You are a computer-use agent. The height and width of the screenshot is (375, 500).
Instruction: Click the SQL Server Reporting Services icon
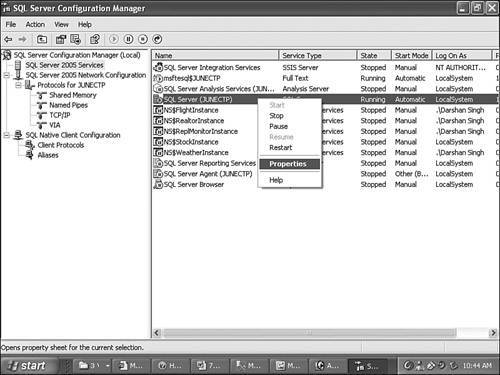(158, 163)
